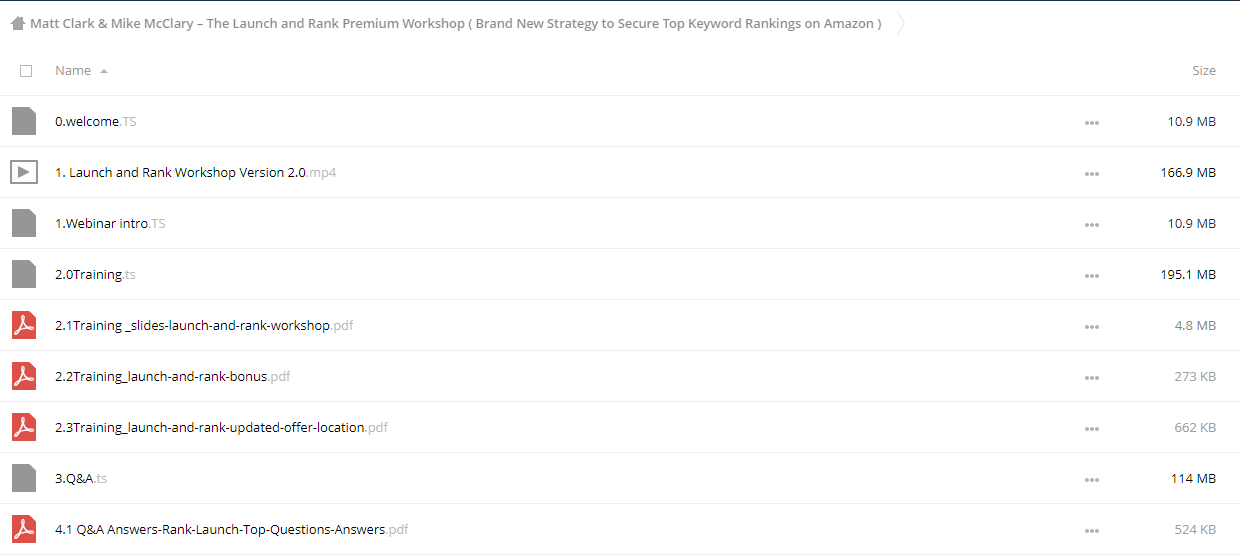Open the more-options menu for 2.0Training.ts

click(x=1092, y=275)
